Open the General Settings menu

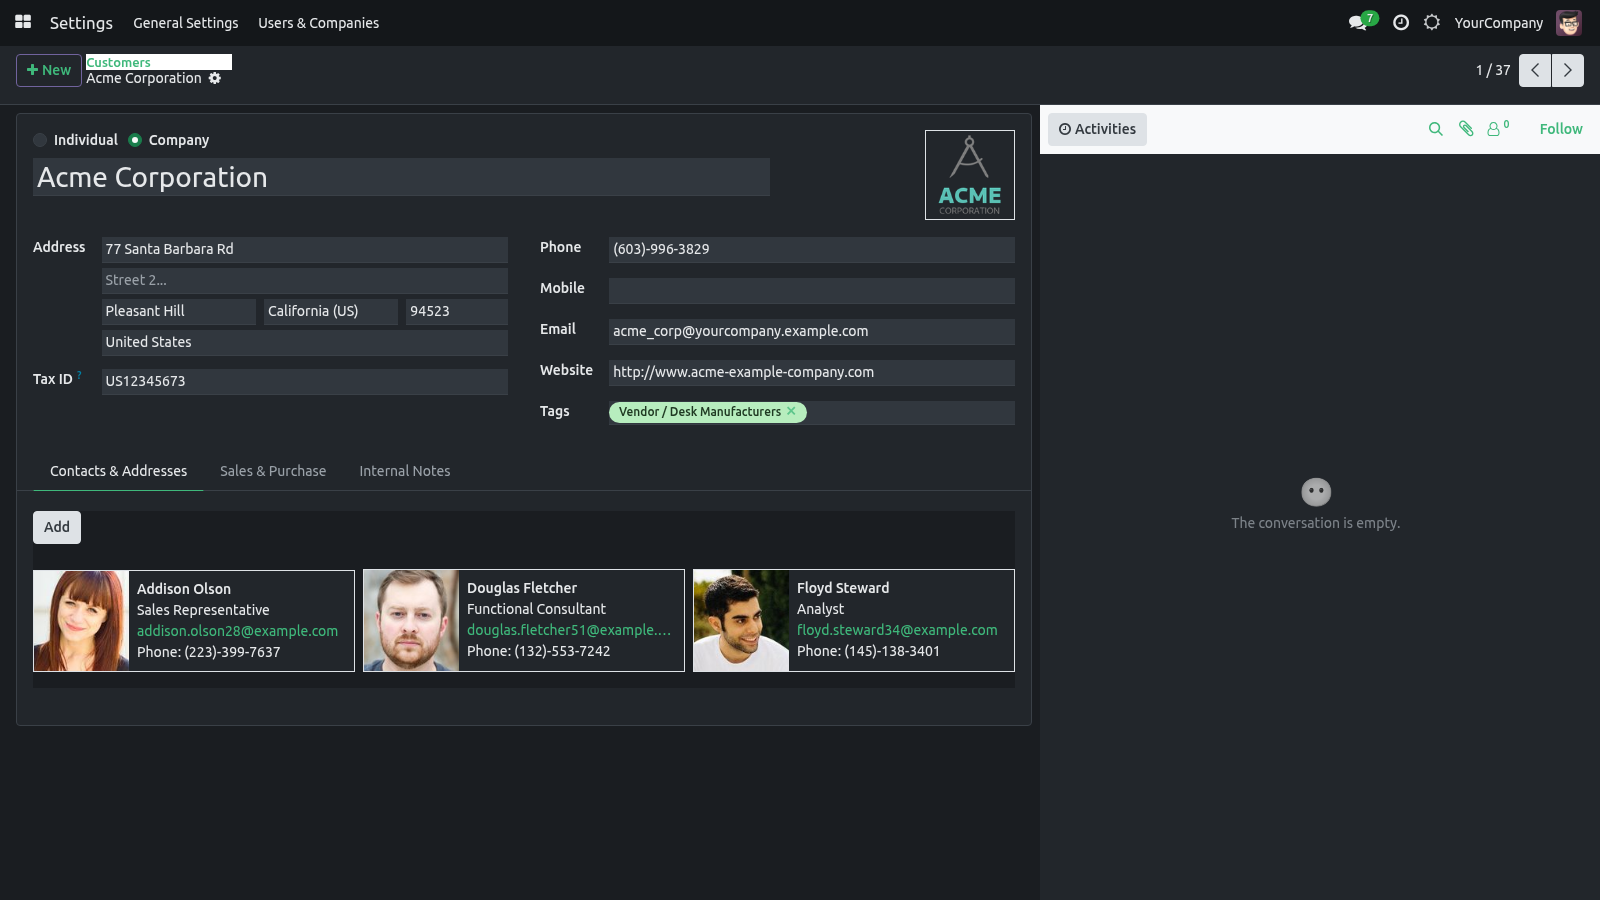tap(186, 23)
